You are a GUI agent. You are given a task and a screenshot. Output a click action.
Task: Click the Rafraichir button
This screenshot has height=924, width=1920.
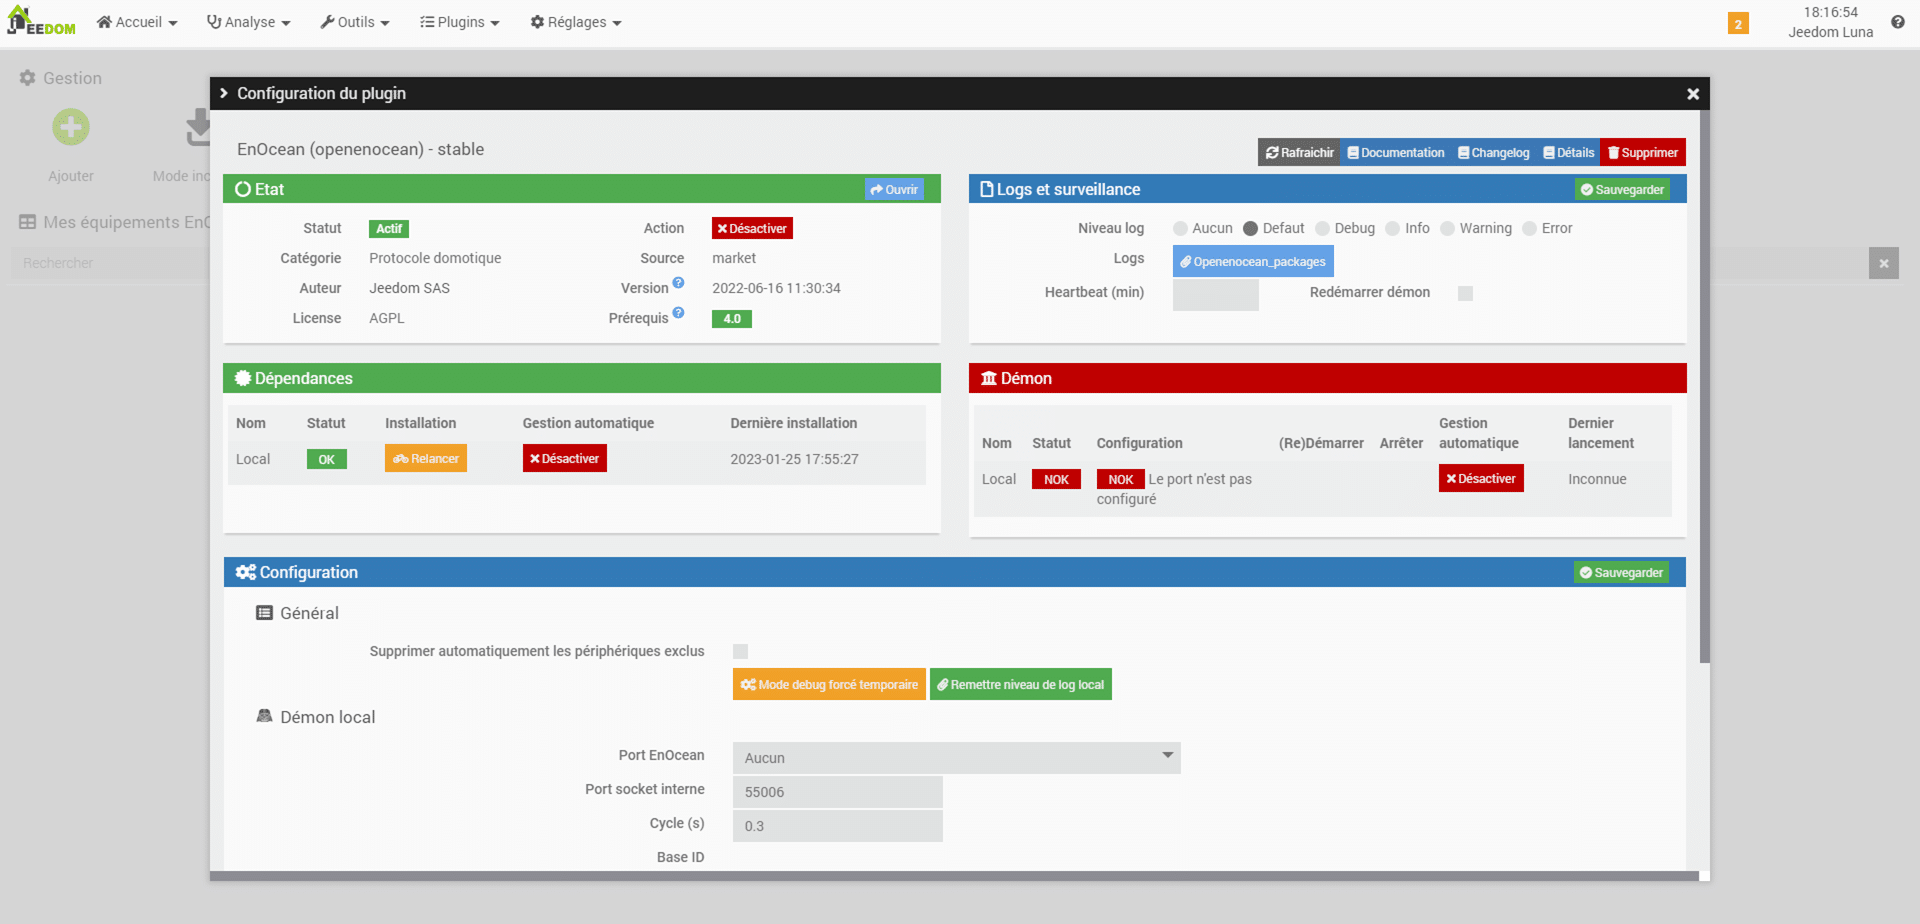1299,152
